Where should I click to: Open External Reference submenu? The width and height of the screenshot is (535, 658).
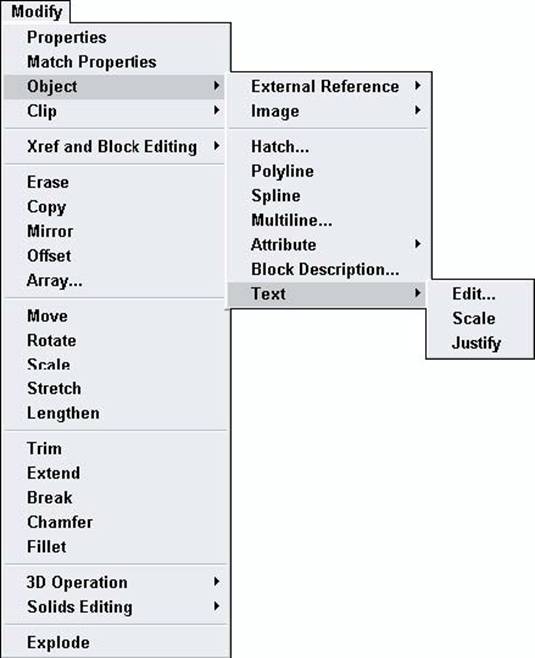coord(327,86)
